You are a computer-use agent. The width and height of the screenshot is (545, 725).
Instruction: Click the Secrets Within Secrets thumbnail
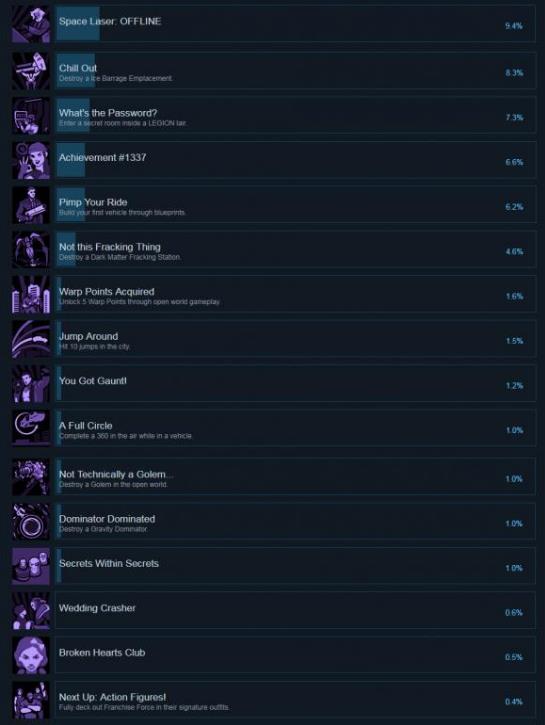(x=31, y=566)
